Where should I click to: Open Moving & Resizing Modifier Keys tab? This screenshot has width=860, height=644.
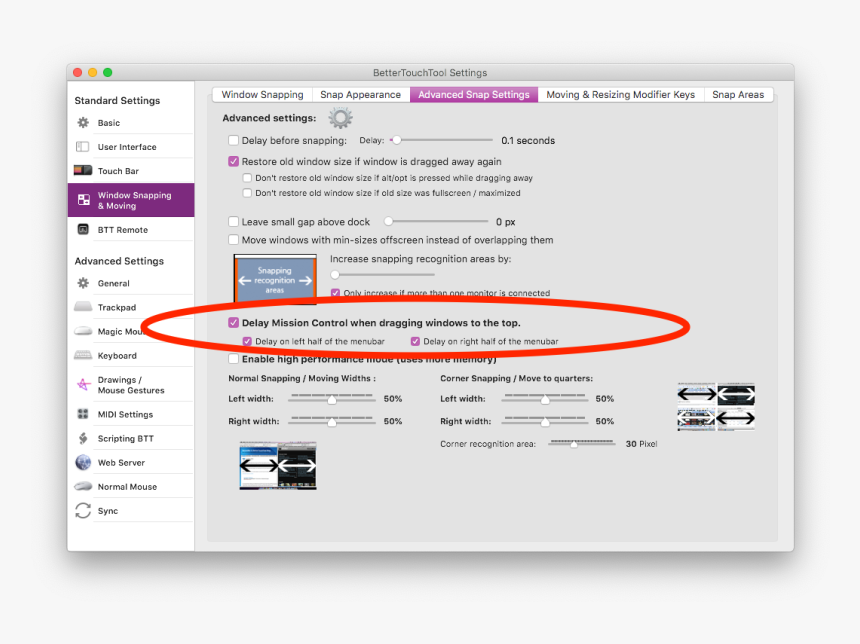(620, 94)
